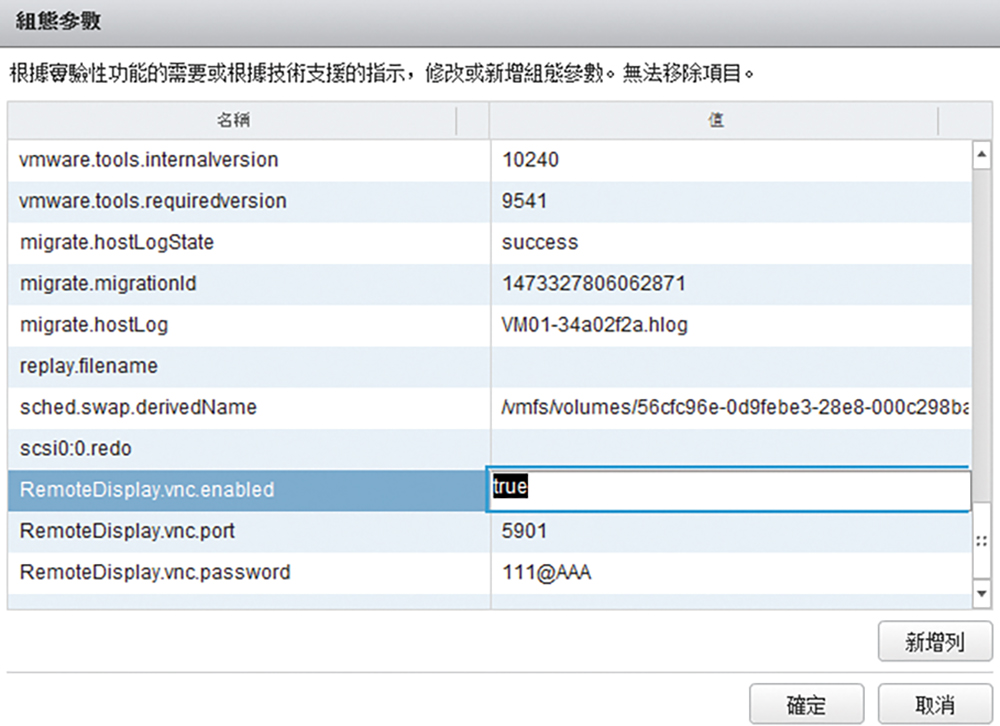Select the vmware.tools.internalversion row
1000x726 pixels.
[149, 160]
